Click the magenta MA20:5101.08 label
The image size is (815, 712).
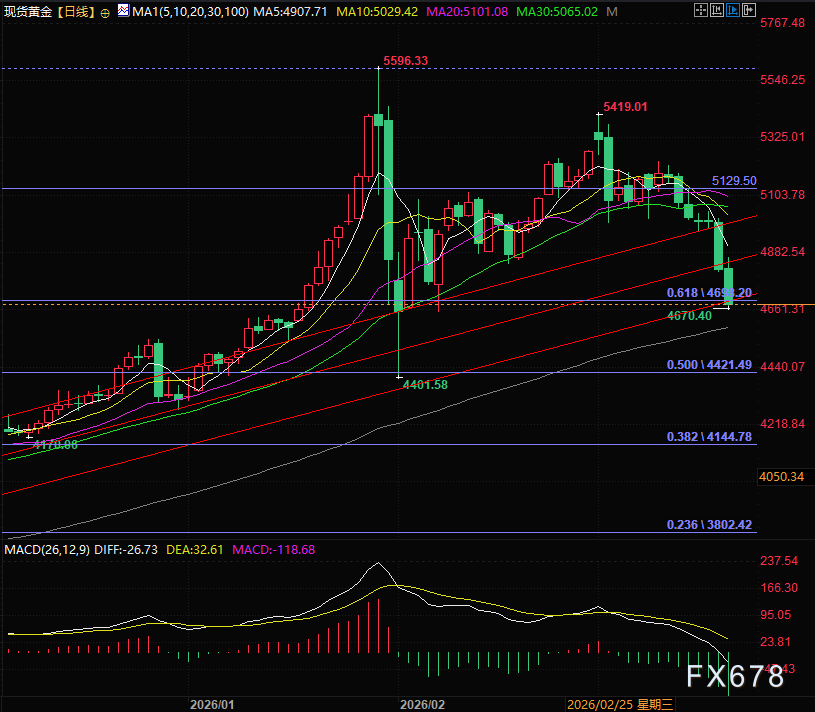pyautogui.click(x=467, y=11)
